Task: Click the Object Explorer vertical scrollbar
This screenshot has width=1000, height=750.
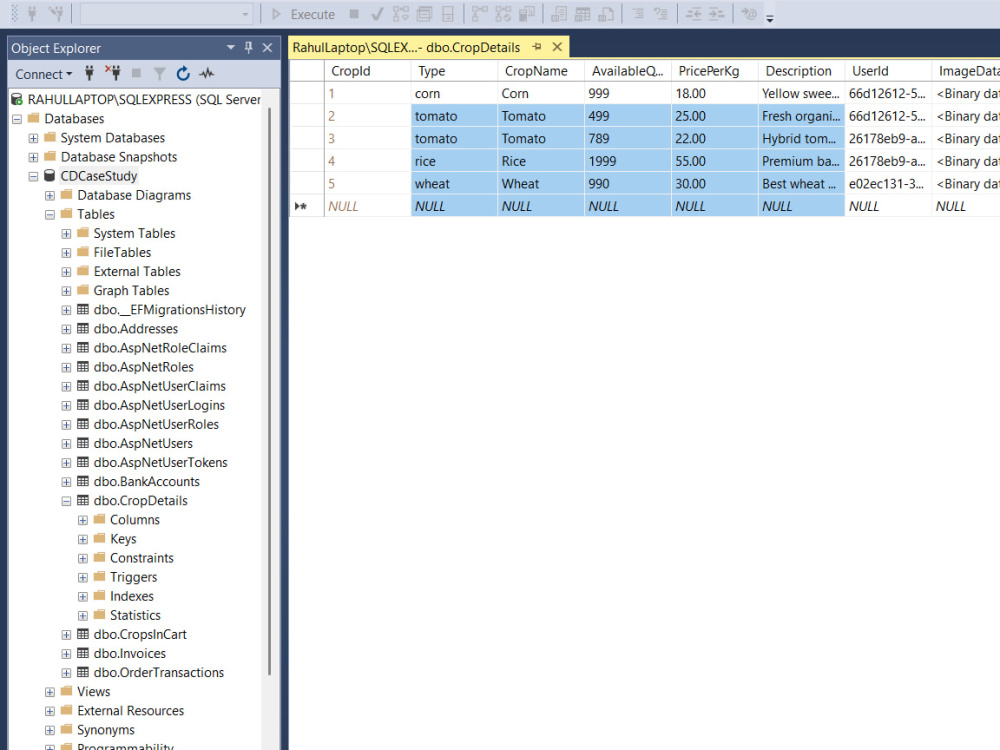Action: coord(270,391)
